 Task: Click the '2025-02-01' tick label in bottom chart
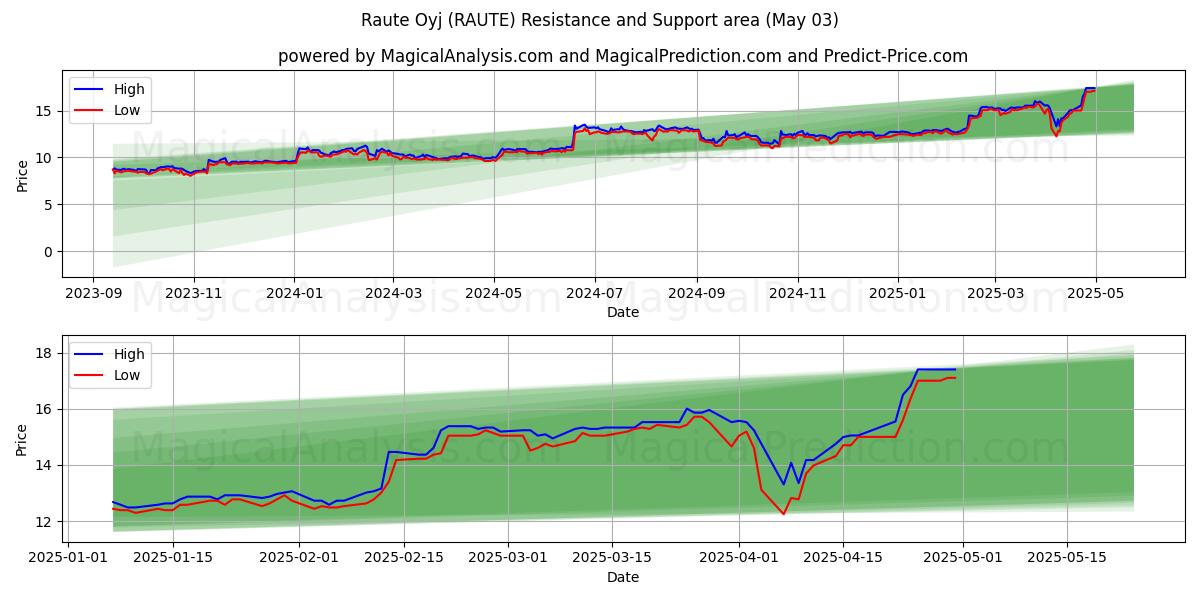pos(300,557)
